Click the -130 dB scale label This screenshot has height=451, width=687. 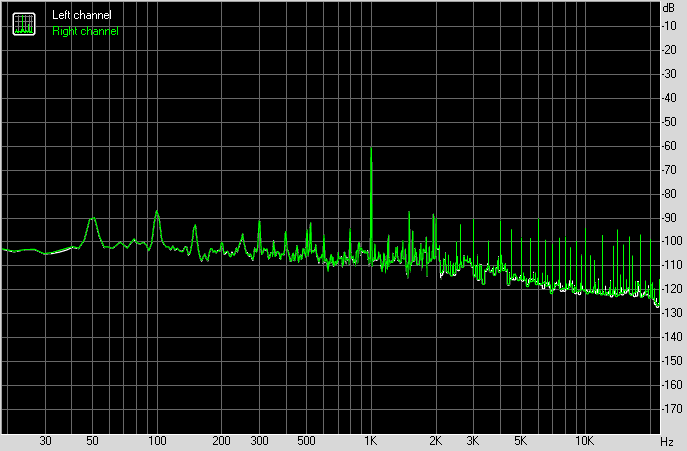672,313
